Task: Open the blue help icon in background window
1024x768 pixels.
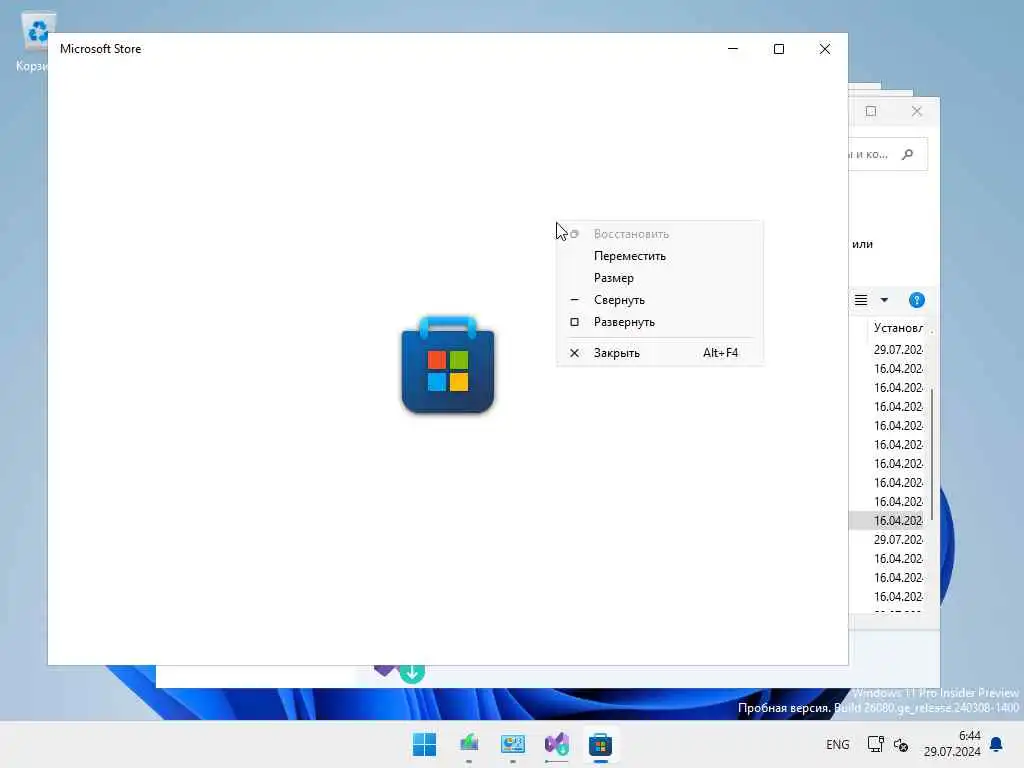Action: click(x=917, y=300)
